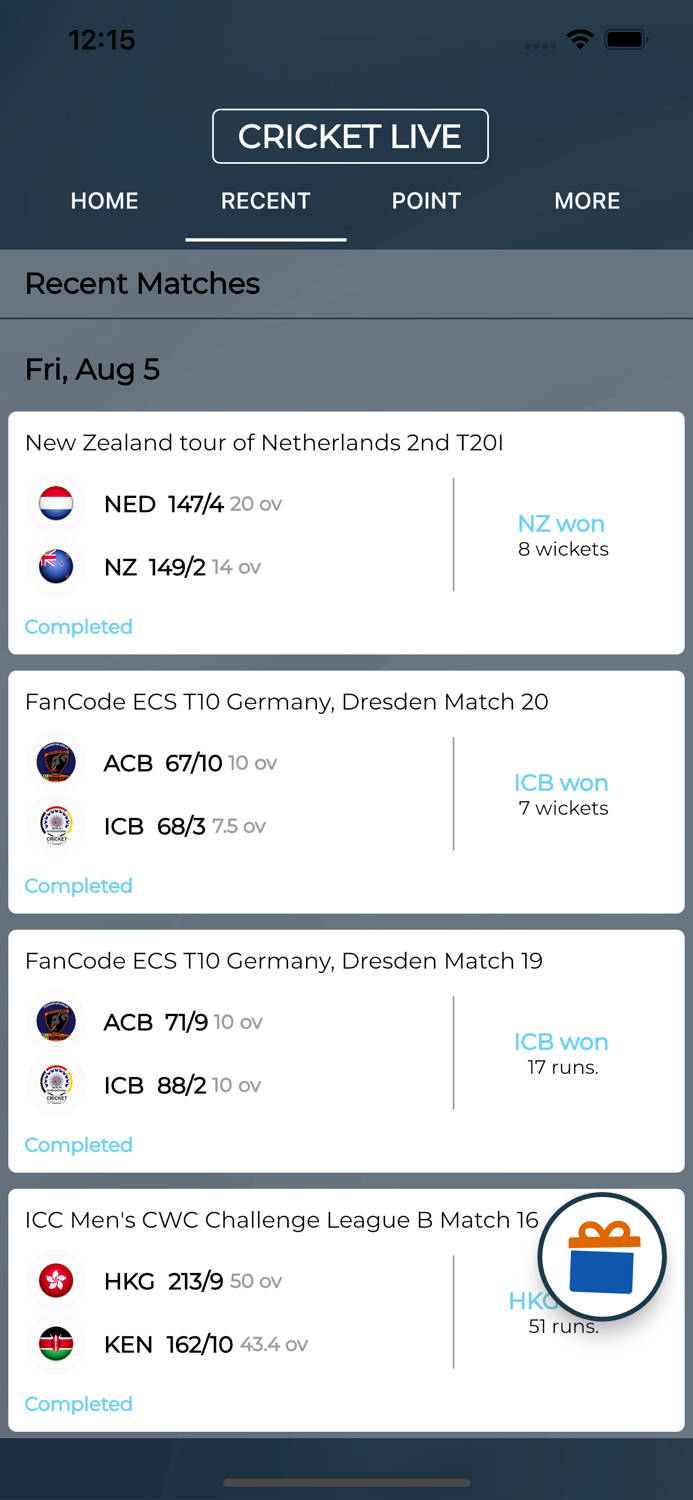
Task: Open the floating gift box button
Action: (601, 1257)
